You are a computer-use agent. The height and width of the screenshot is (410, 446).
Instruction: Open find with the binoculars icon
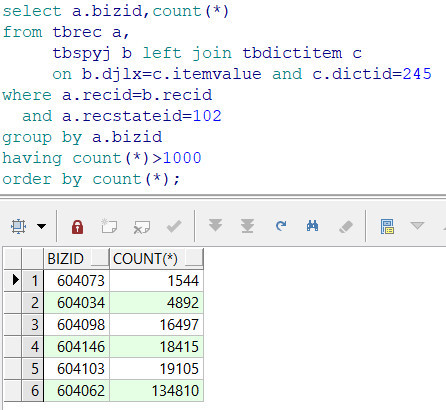tap(312, 226)
